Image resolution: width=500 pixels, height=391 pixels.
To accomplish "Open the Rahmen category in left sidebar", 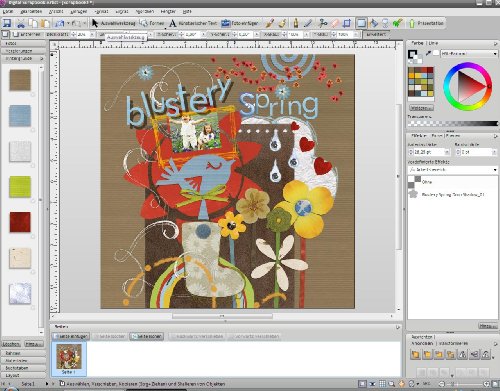I will (x=23, y=353).
